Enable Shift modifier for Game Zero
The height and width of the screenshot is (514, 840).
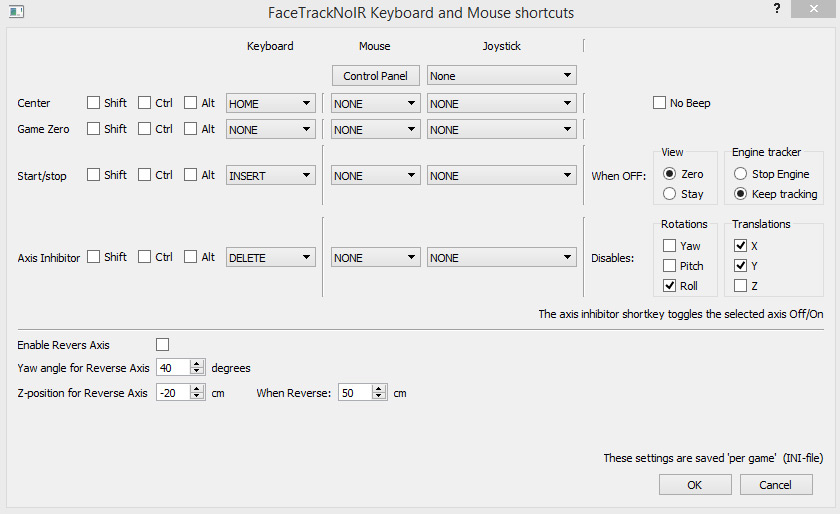pyautogui.click(x=93, y=129)
